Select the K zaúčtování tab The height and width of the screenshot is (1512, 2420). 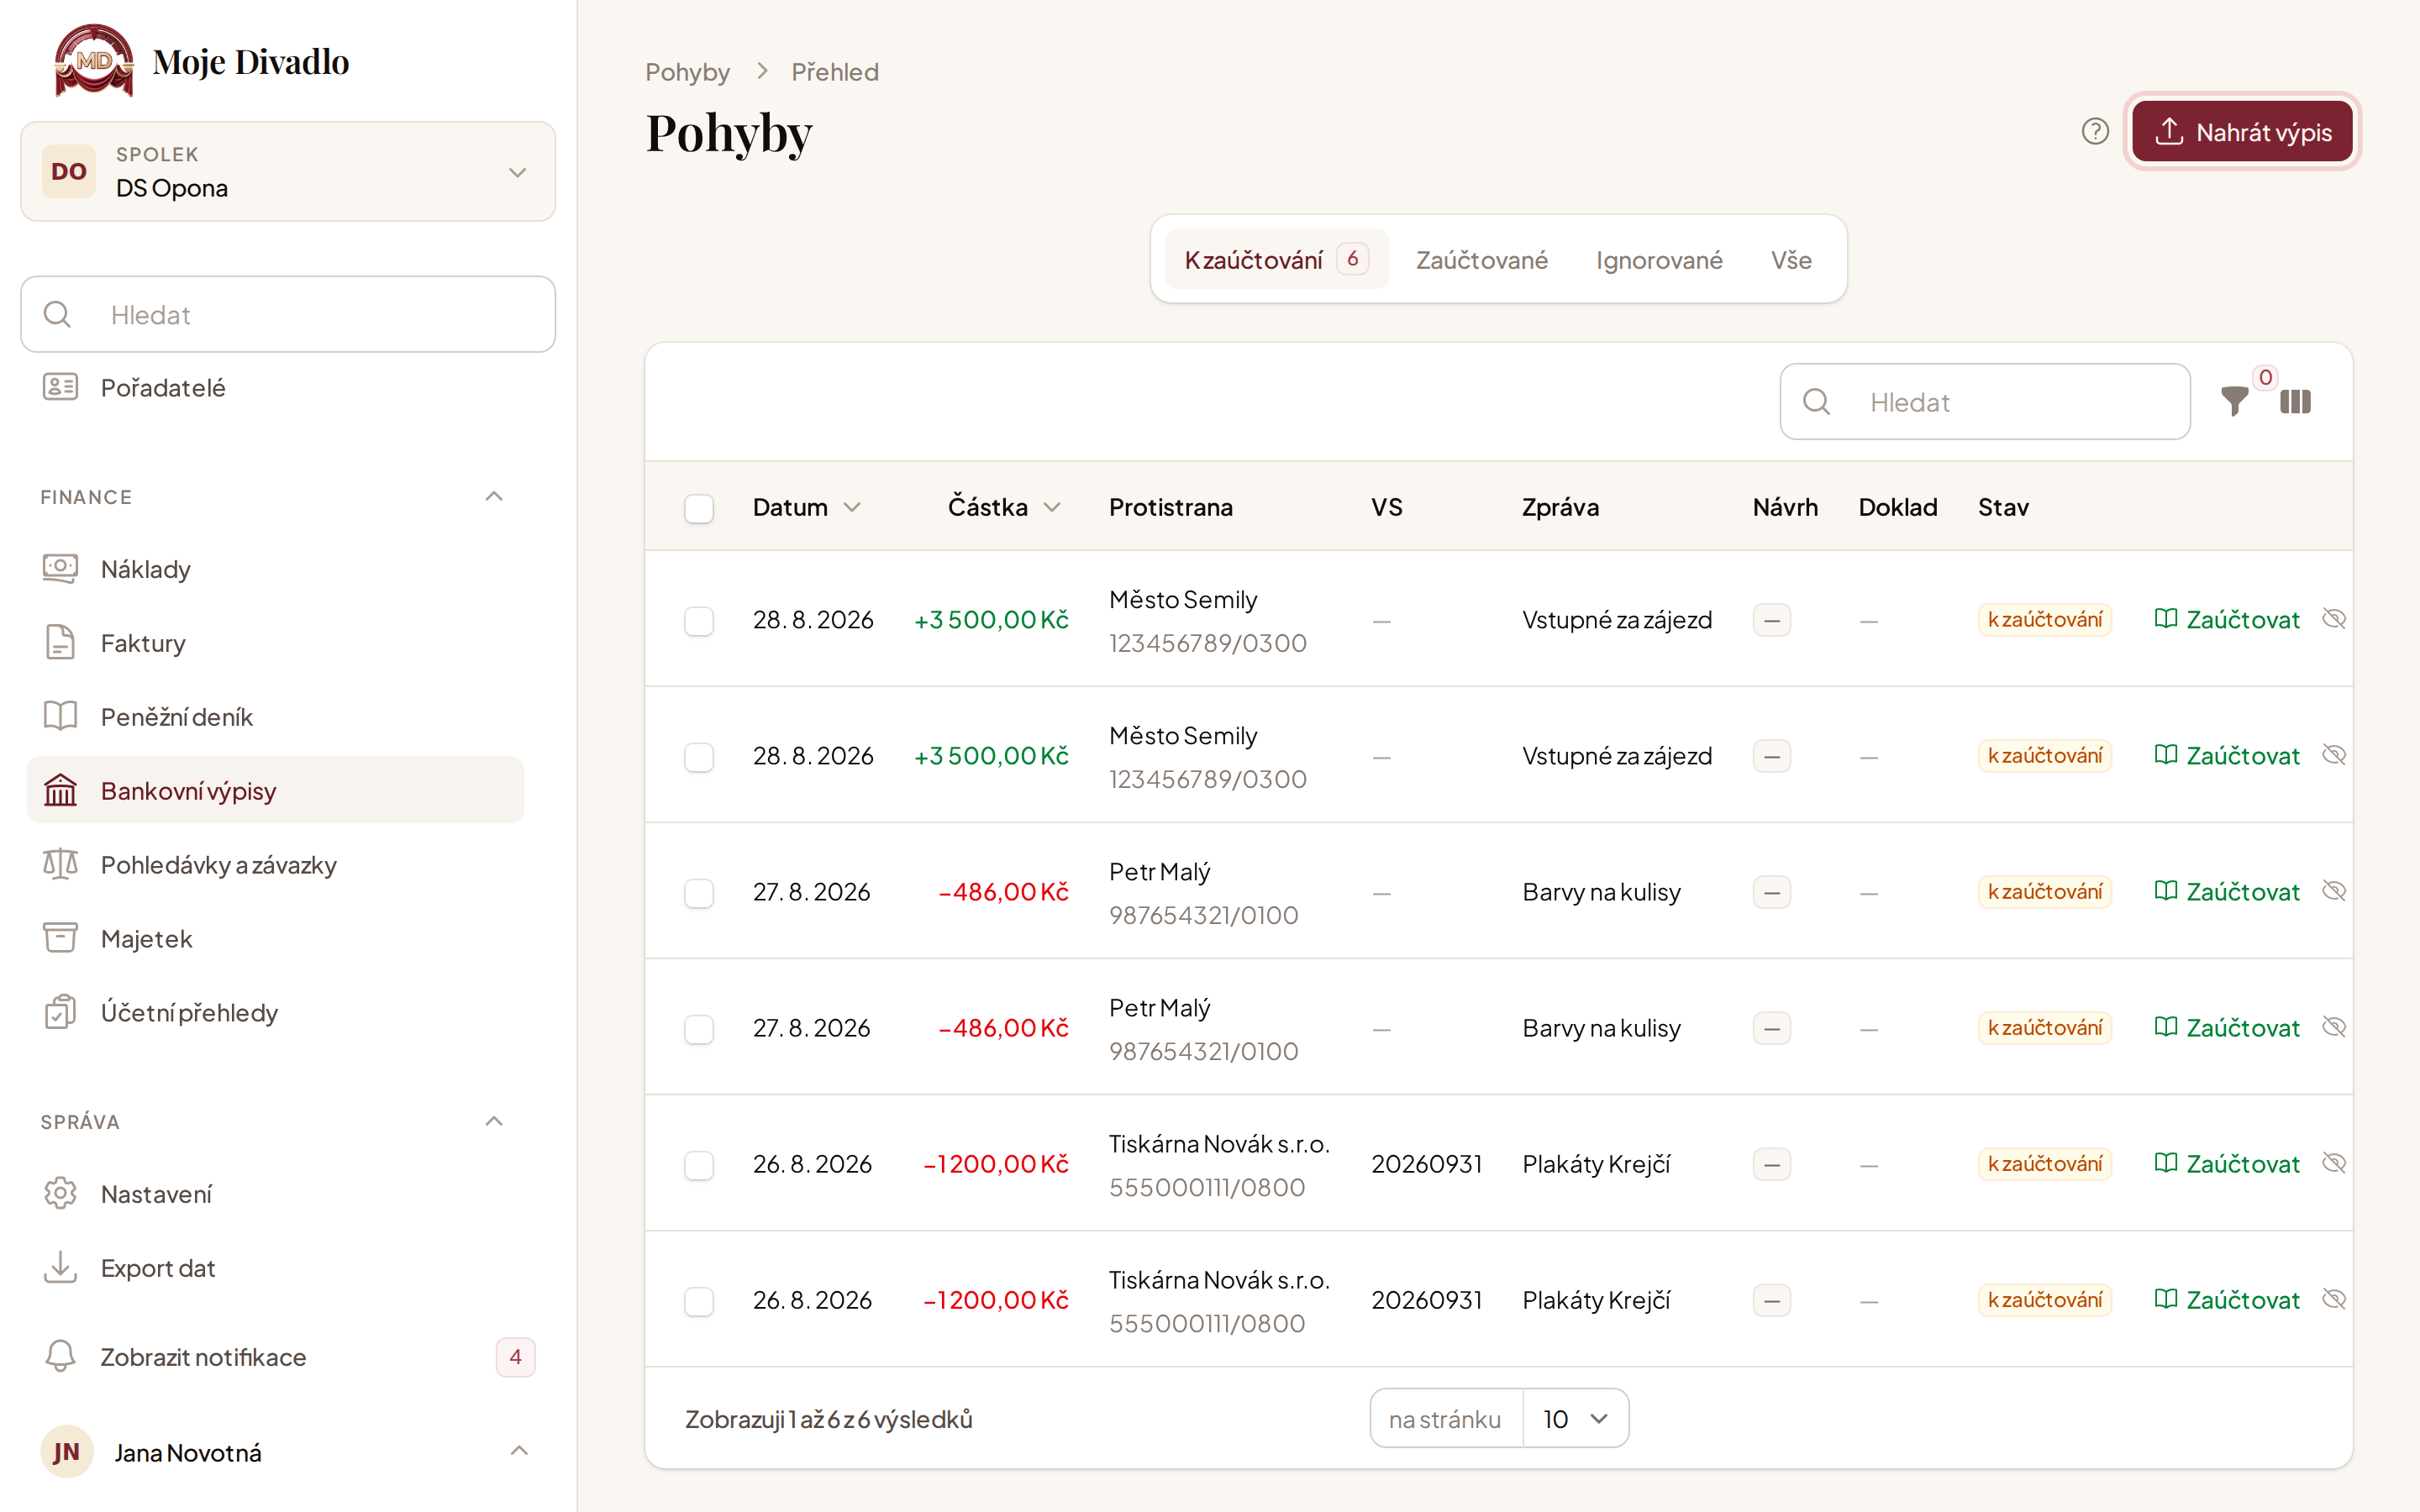tap(1276, 260)
